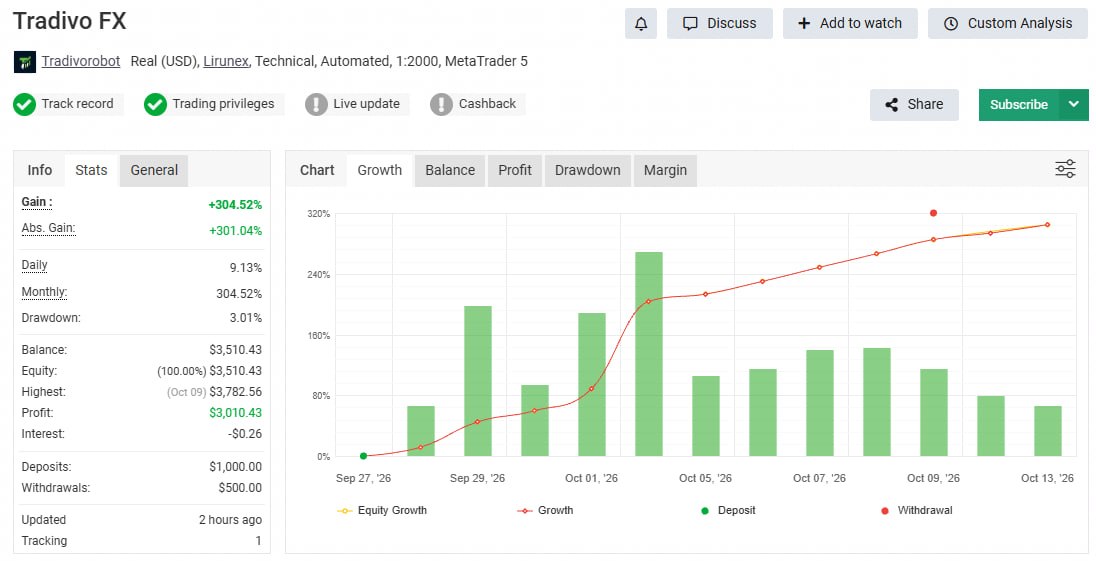This screenshot has height=561, width=1096.
Task: Open the Discuss button
Action: [x=719, y=24]
